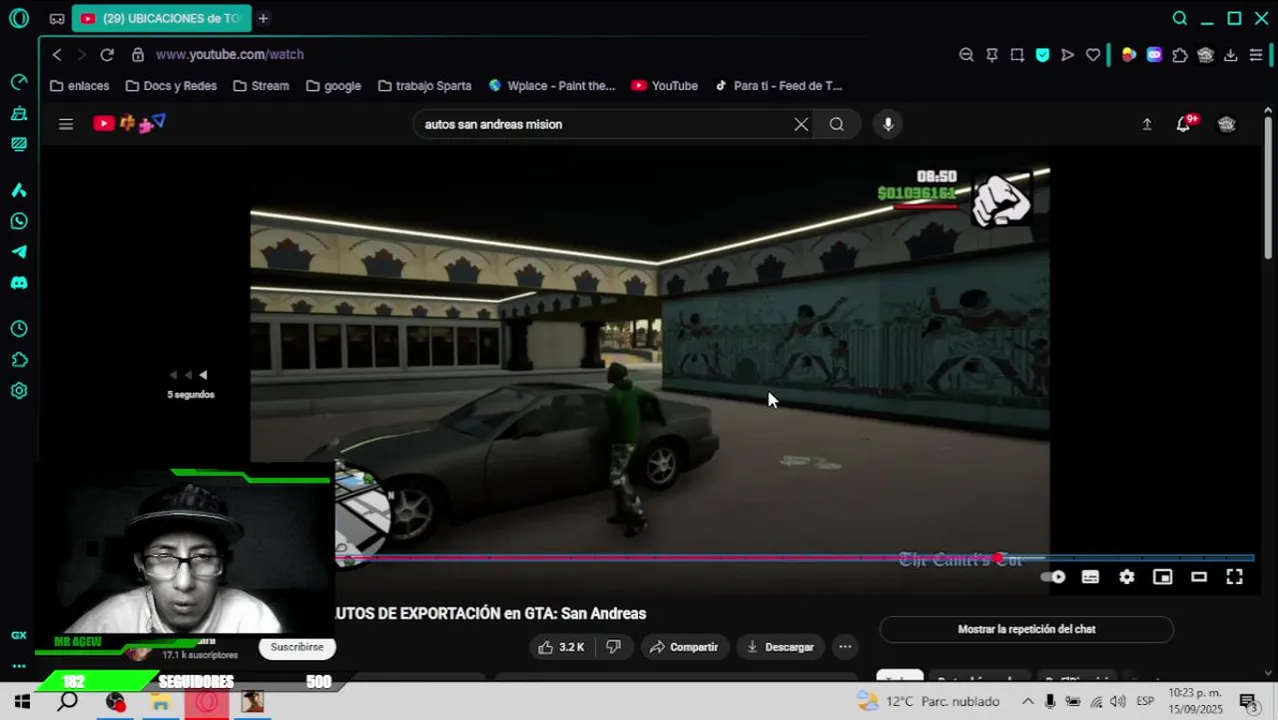Dislike the video with thumbs down
Viewport: 1278px width, 720px height.
coord(614,647)
